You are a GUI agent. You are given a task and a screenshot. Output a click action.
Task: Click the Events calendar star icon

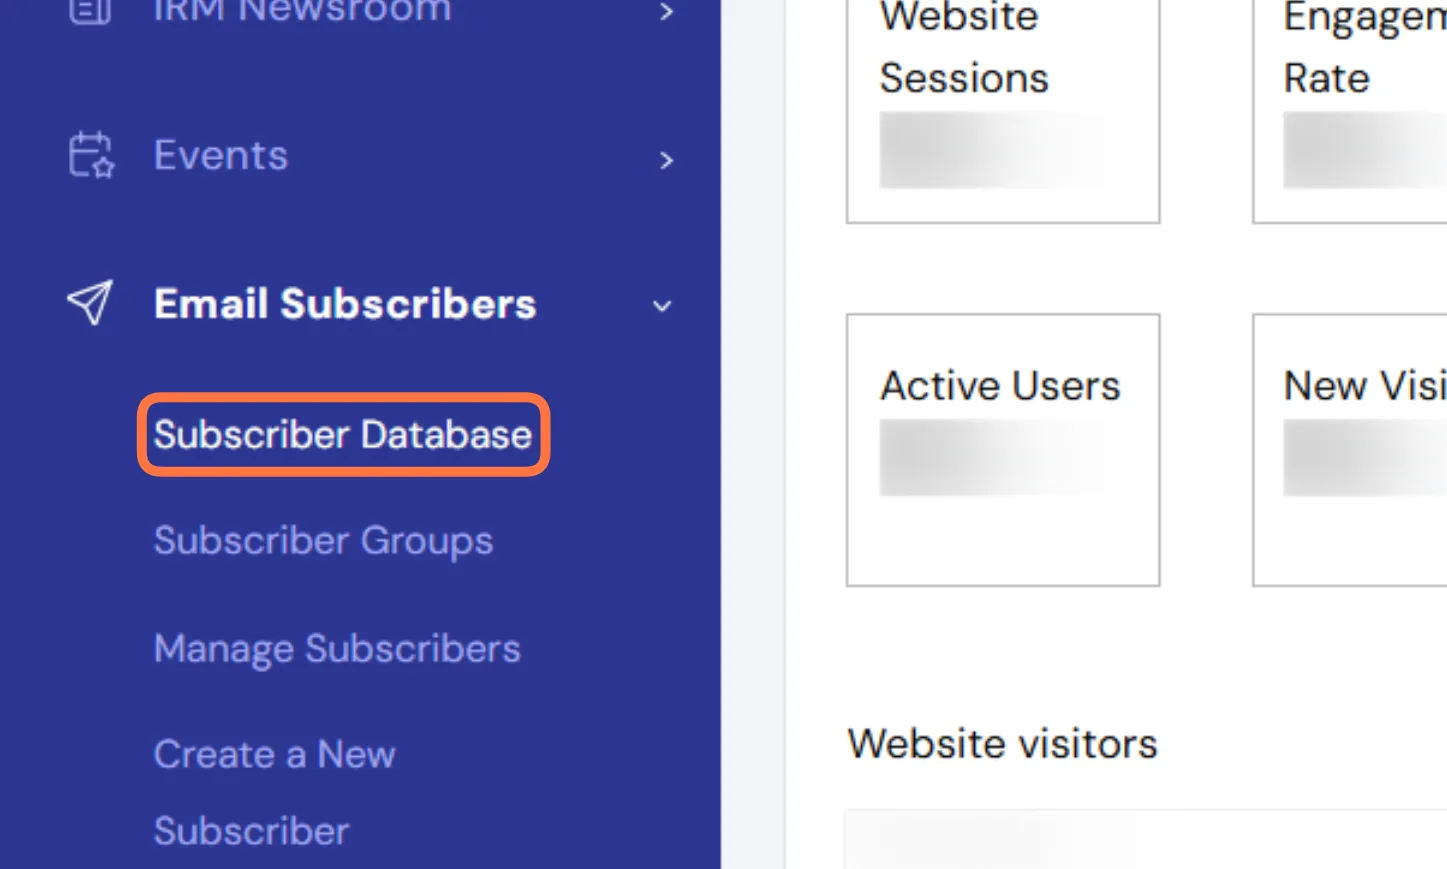point(91,156)
